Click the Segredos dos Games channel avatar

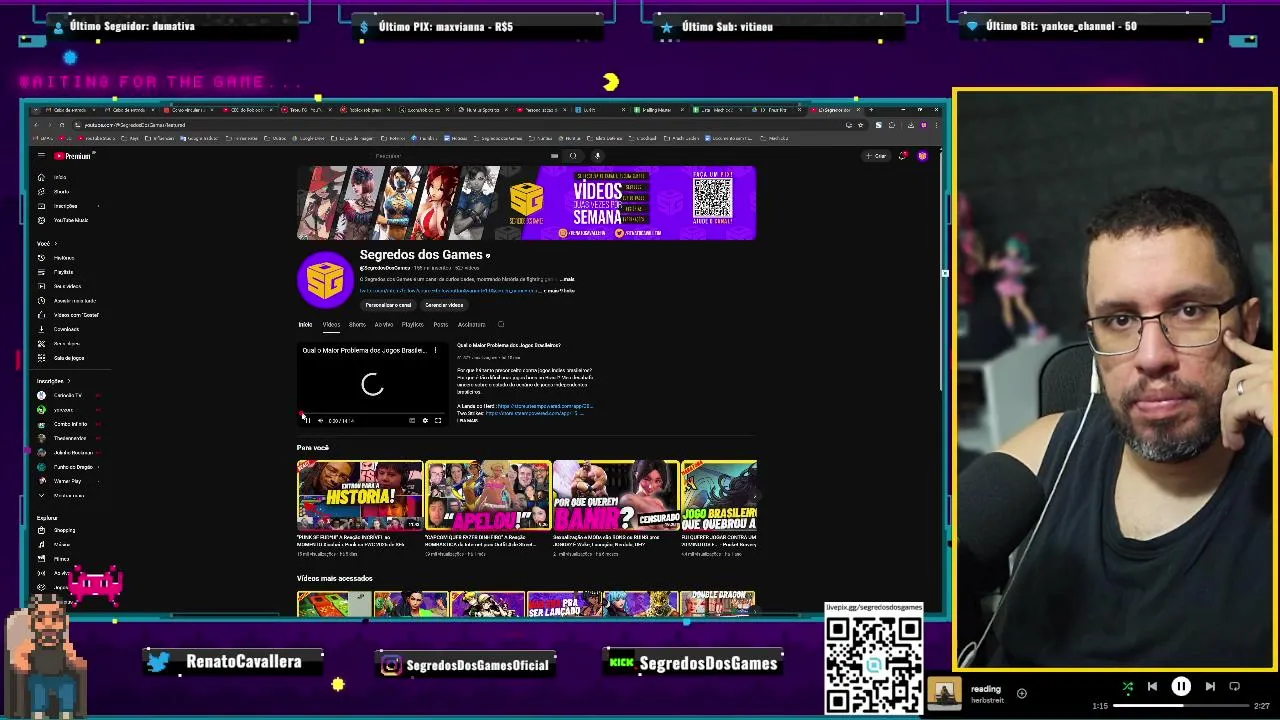[x=325, y=279]
